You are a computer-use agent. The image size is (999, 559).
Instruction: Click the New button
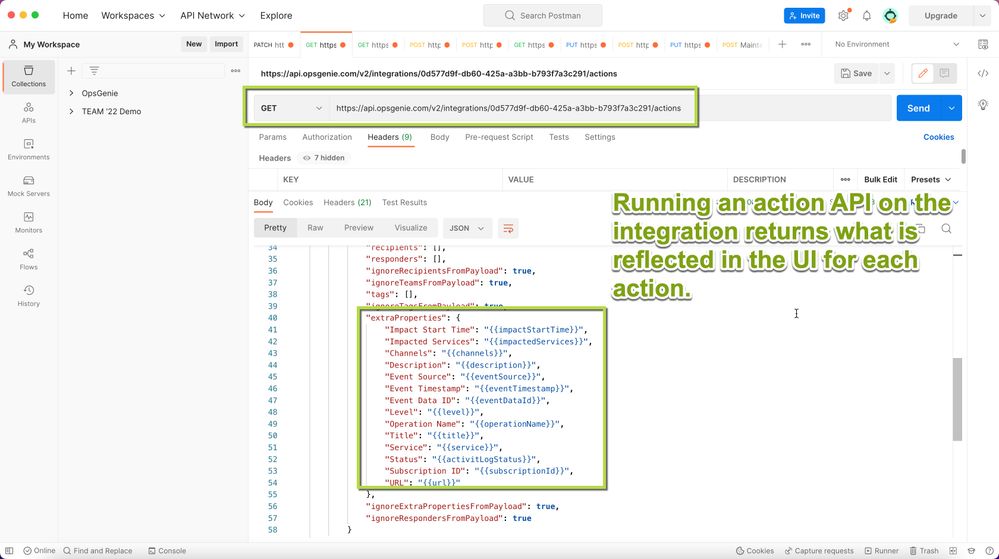point(194,44)
